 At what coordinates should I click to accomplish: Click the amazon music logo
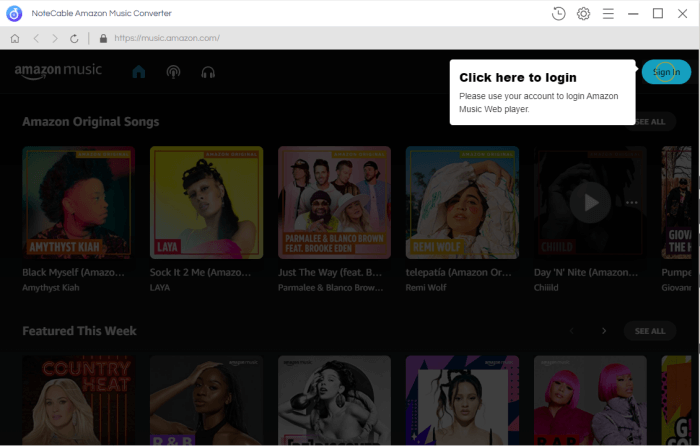(58, 71)
